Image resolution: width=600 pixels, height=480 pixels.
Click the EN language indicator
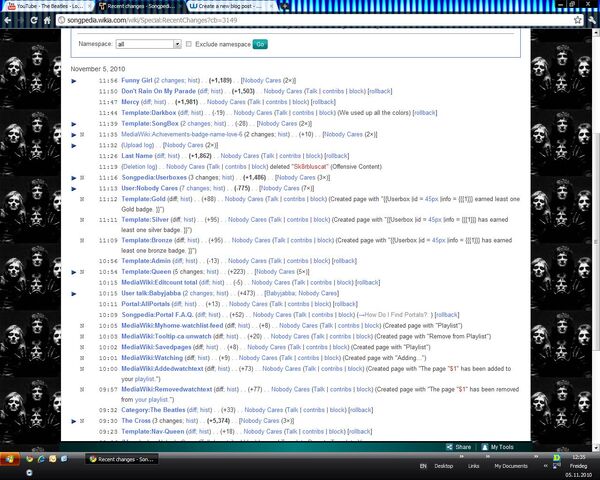(x=423, y=466)
